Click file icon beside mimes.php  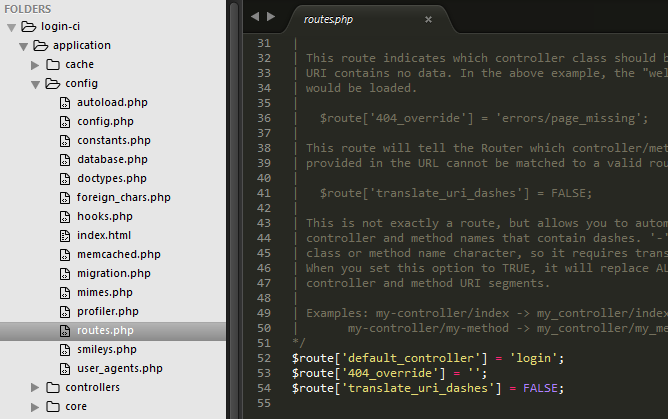[65, 293]
